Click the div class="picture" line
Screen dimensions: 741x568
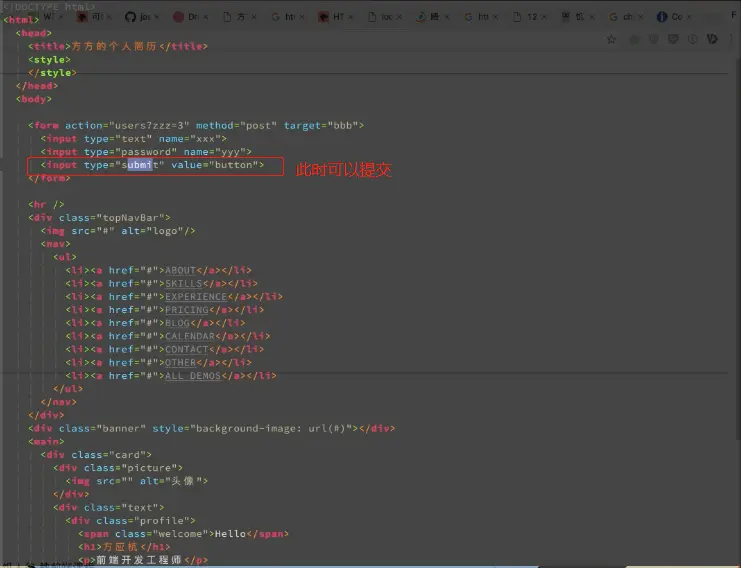tap(118, 468)
